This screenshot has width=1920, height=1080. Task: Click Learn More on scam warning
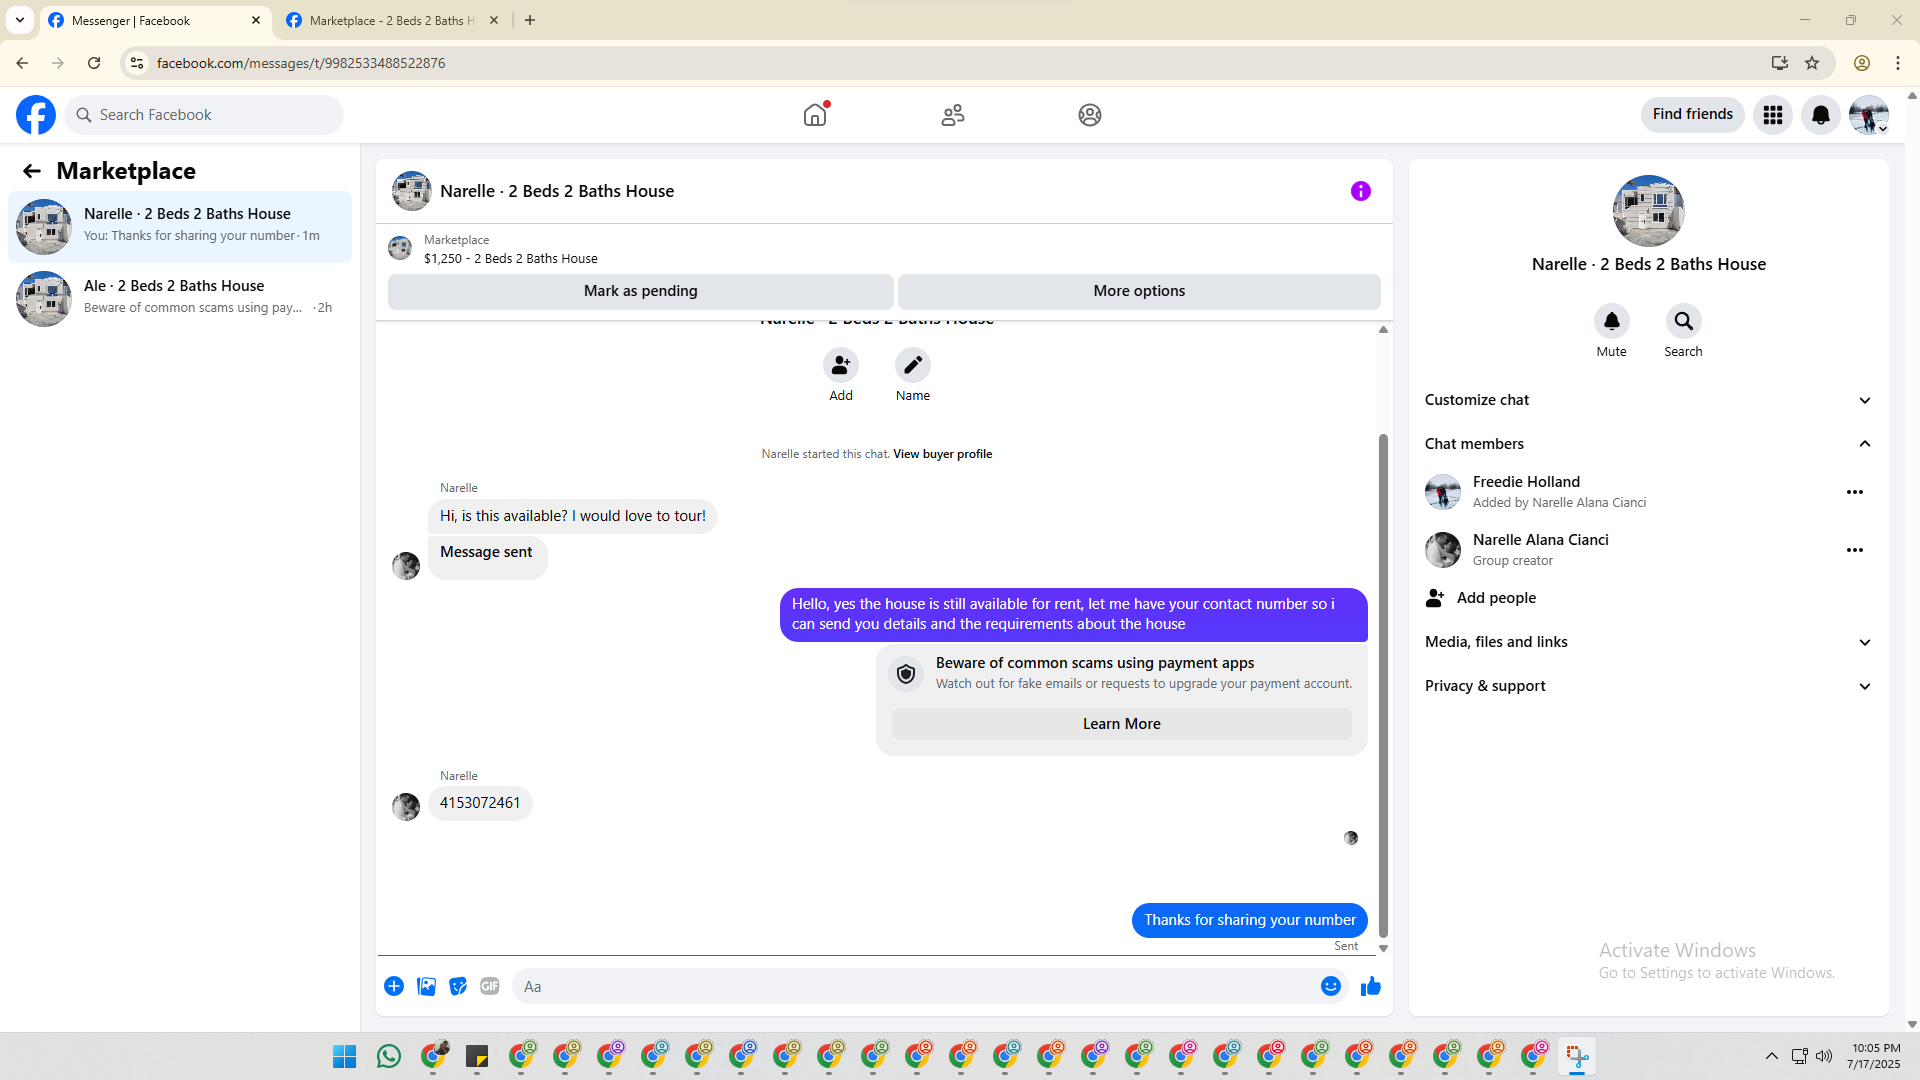[x=1122, y=724]
